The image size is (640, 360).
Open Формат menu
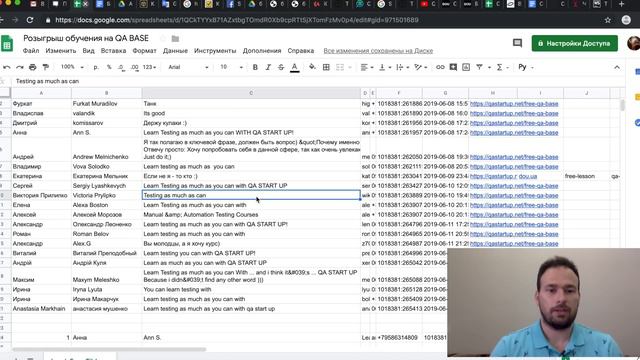(144, 51)
